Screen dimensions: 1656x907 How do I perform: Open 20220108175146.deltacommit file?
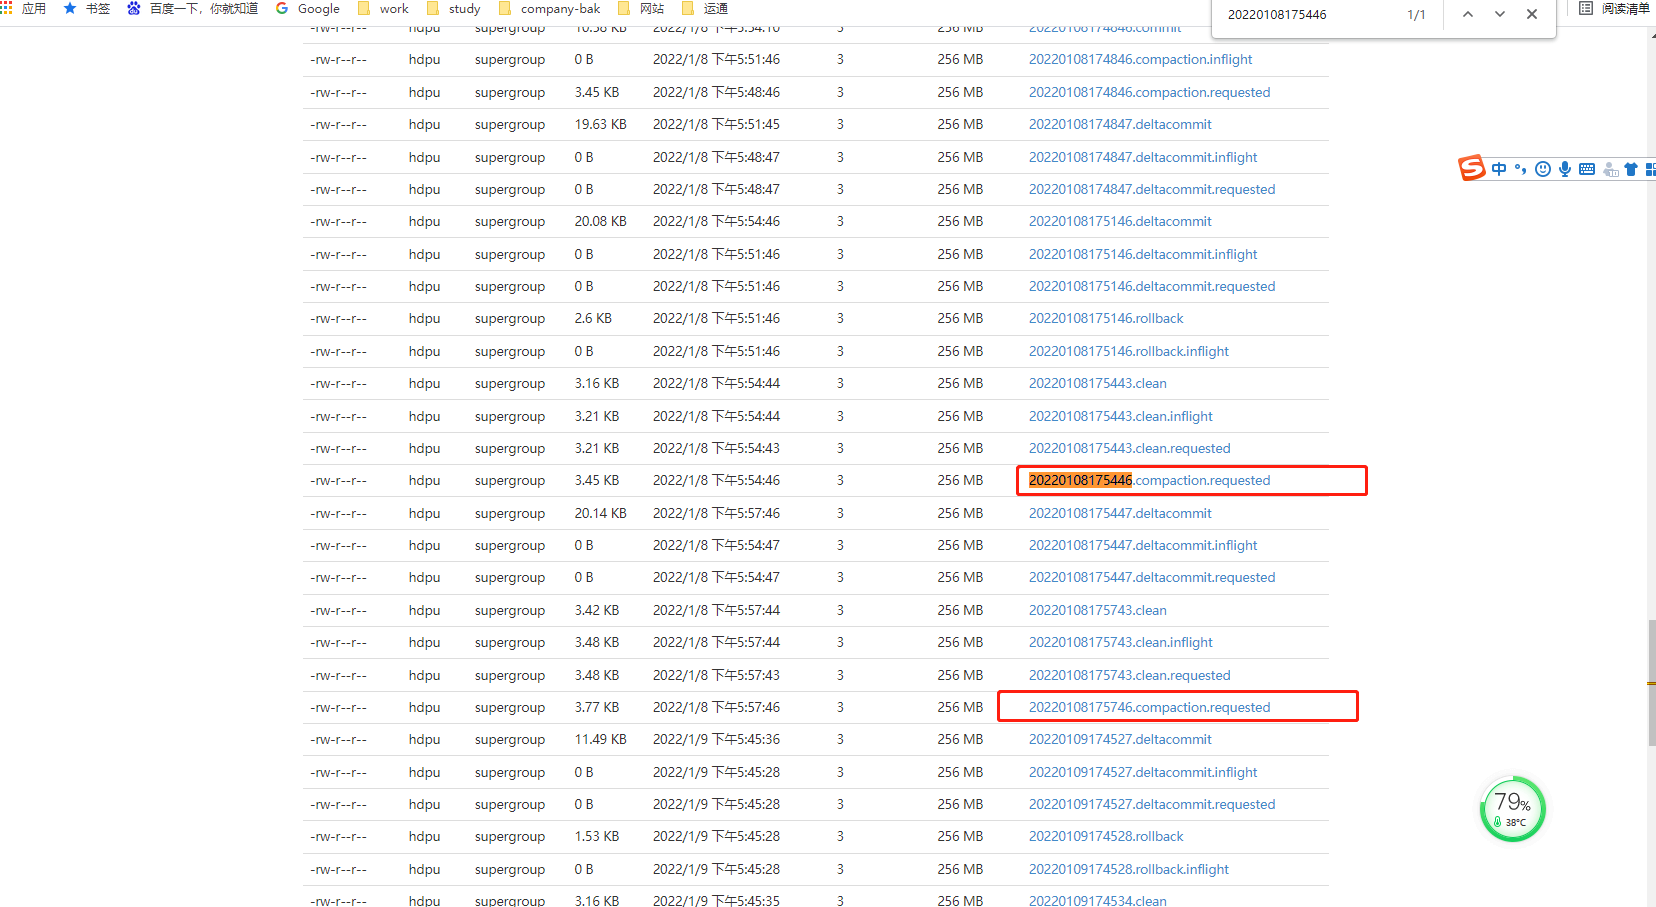[x=1120, y=221]
